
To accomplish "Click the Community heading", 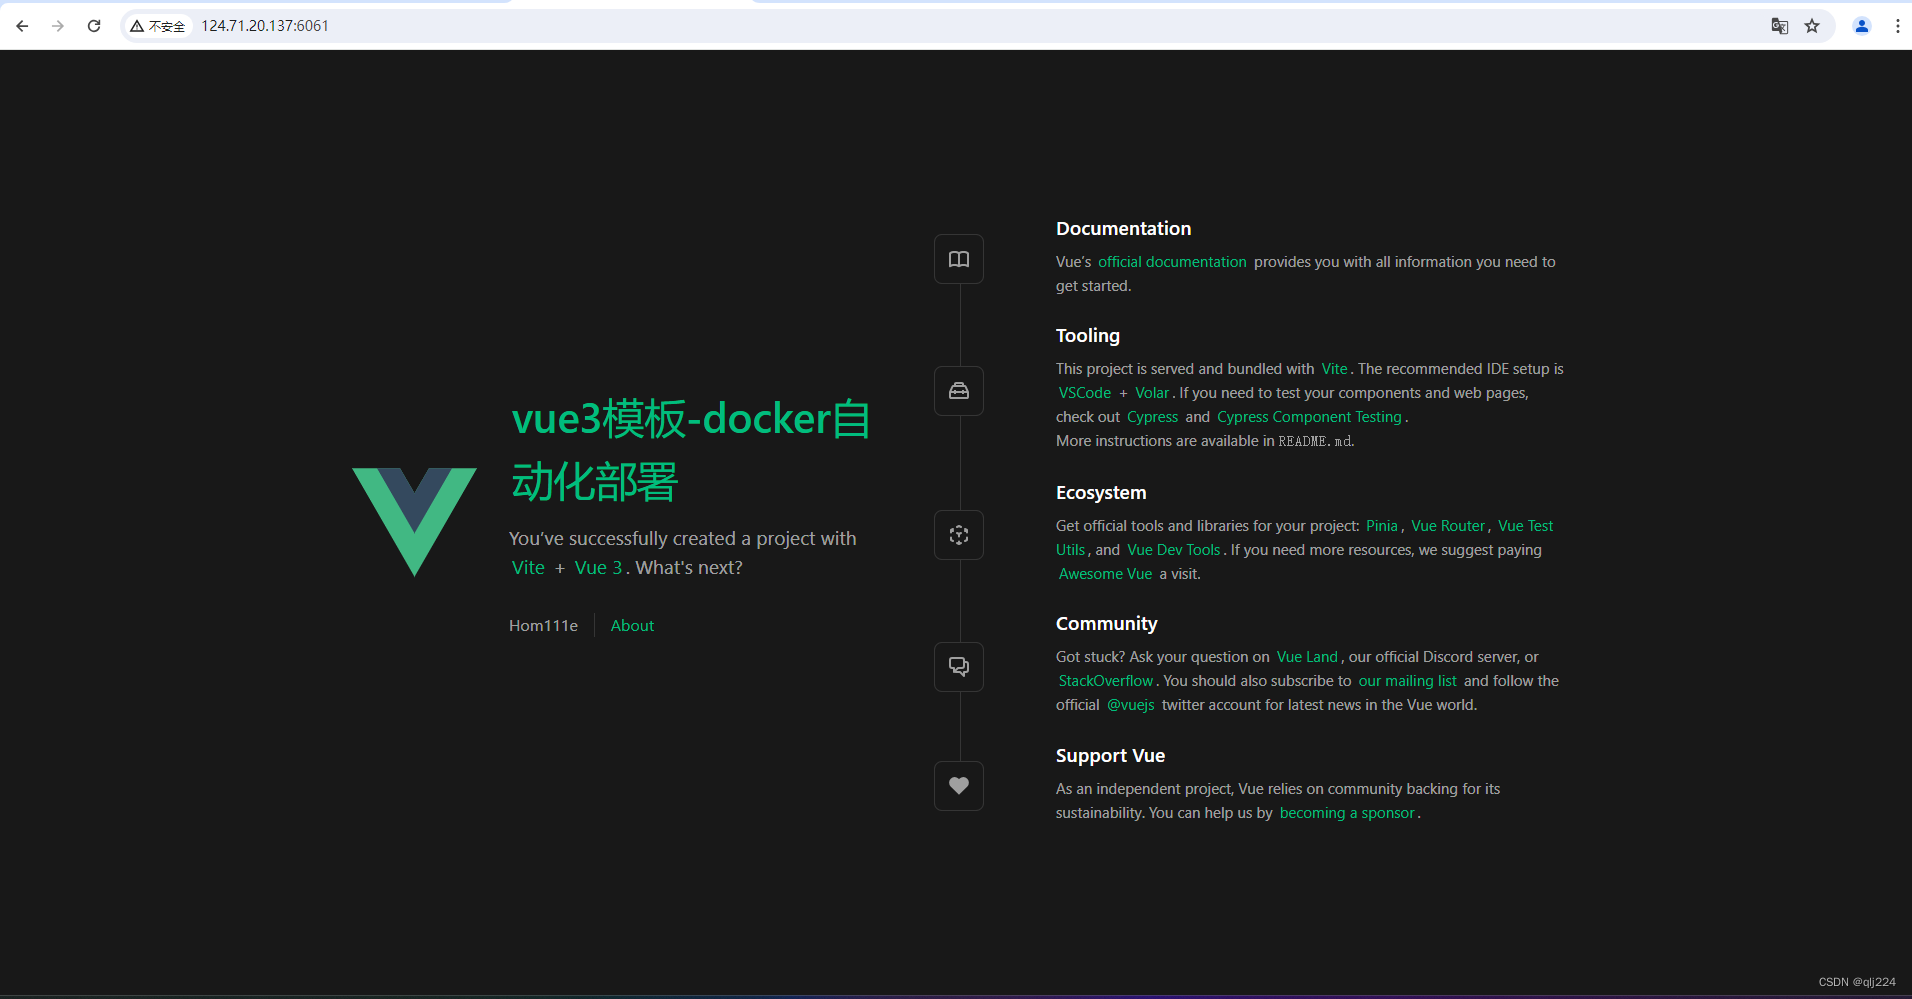I will coord(1106,624).
